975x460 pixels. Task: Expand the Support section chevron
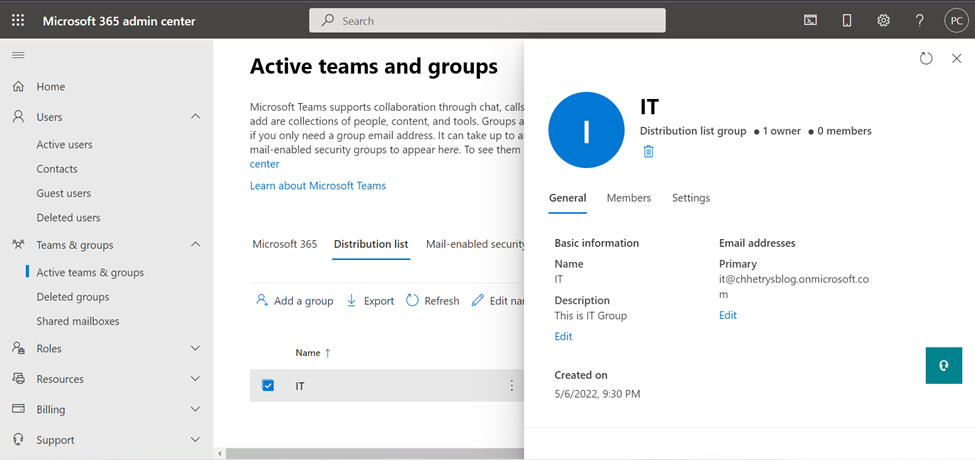click(x=195, y=439)
